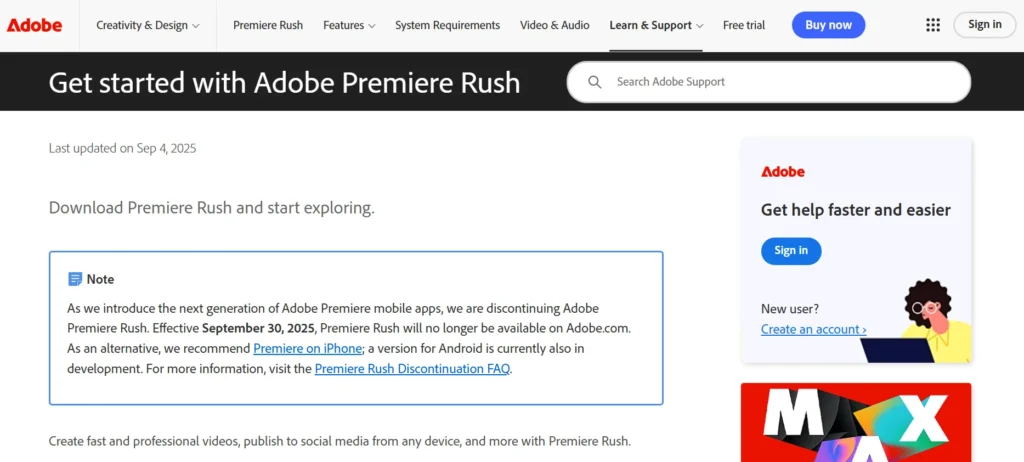This screenshot has width=1024, height=462.
Task: Expand the Creativity & Design menu
Action: (147, 25)
